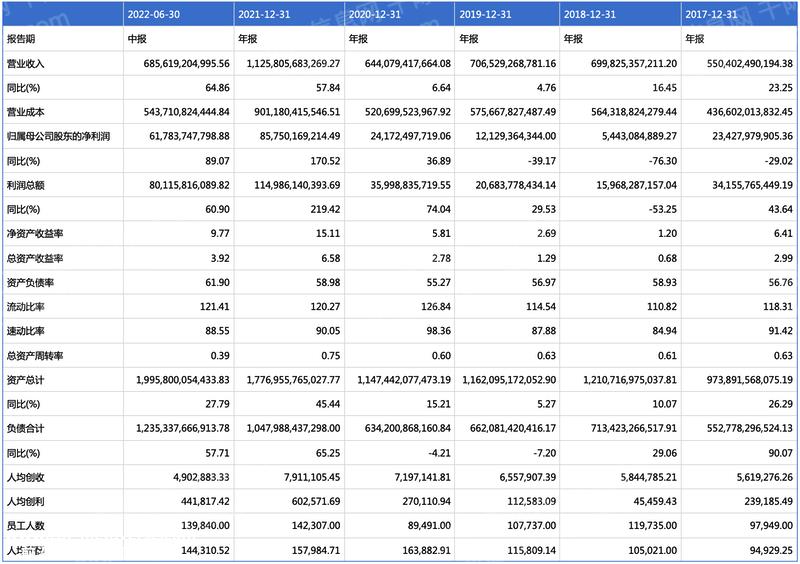The image size is (800, 564).
Task: Click cost value 543,710,824,444.84
Action: pos(187,112)
